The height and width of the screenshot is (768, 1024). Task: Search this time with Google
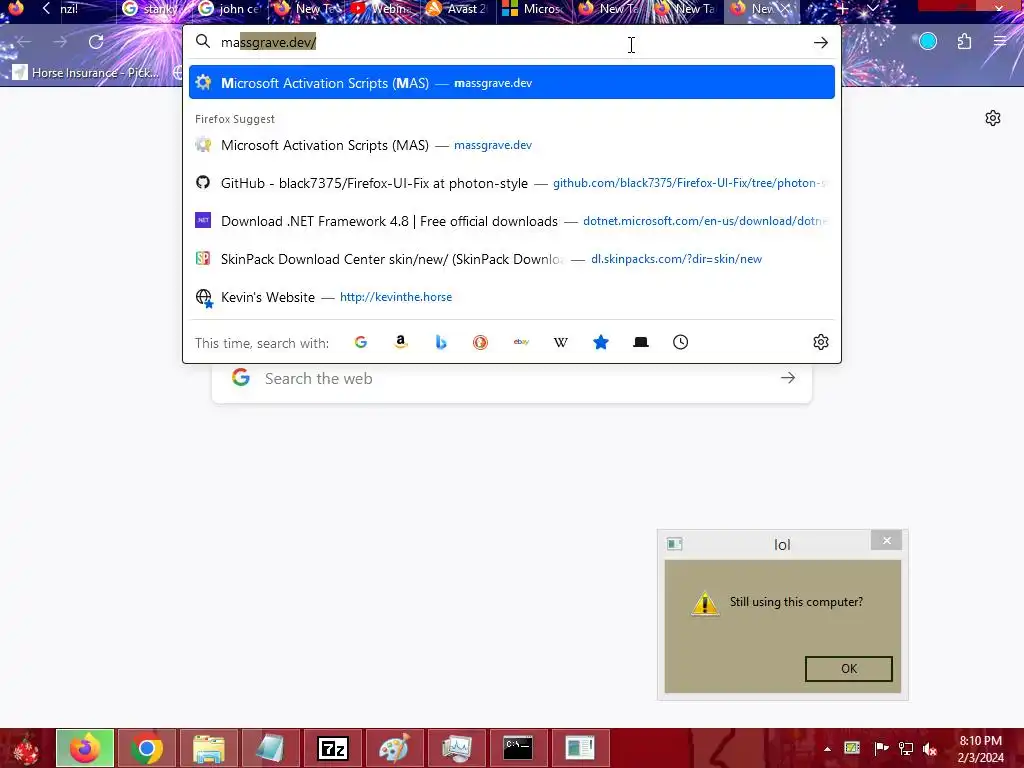pyautogui.click(x=360, y=342)
